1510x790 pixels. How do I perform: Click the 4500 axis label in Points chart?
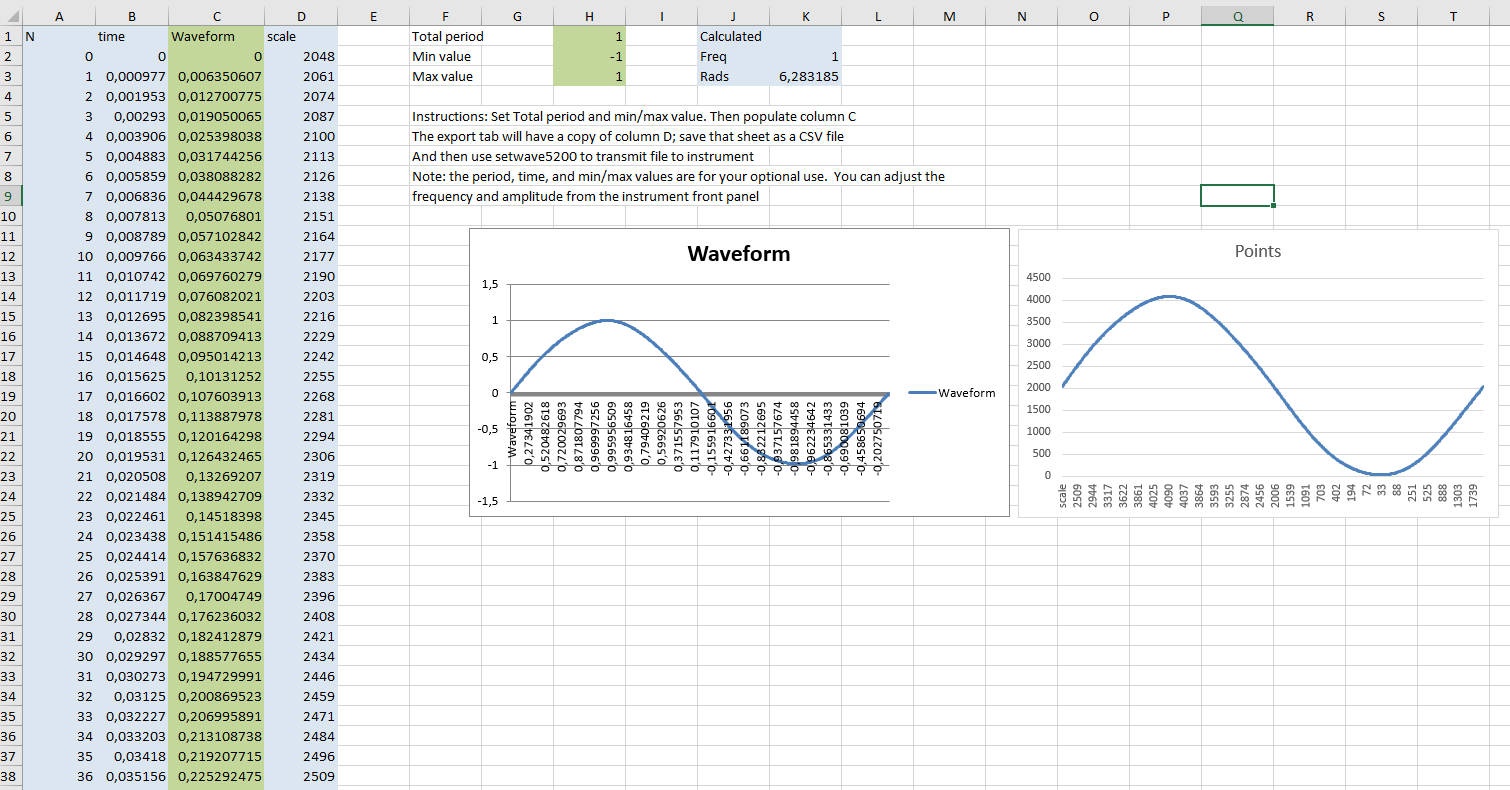(x=1041, y=277)
